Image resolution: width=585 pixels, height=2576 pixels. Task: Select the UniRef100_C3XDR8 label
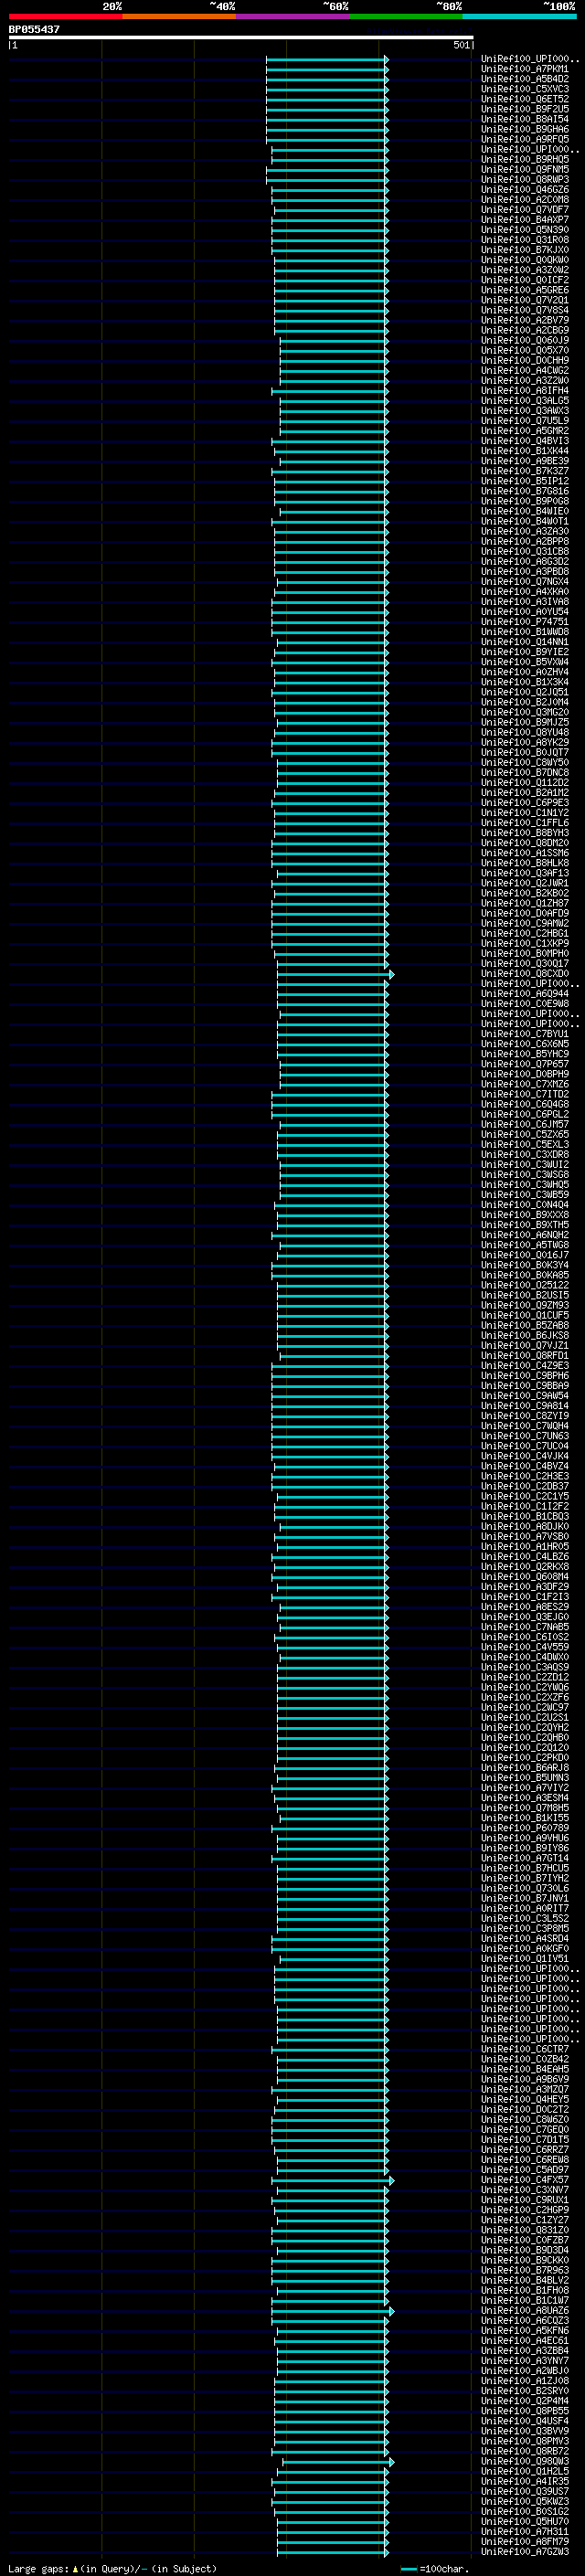(525, 1155)
